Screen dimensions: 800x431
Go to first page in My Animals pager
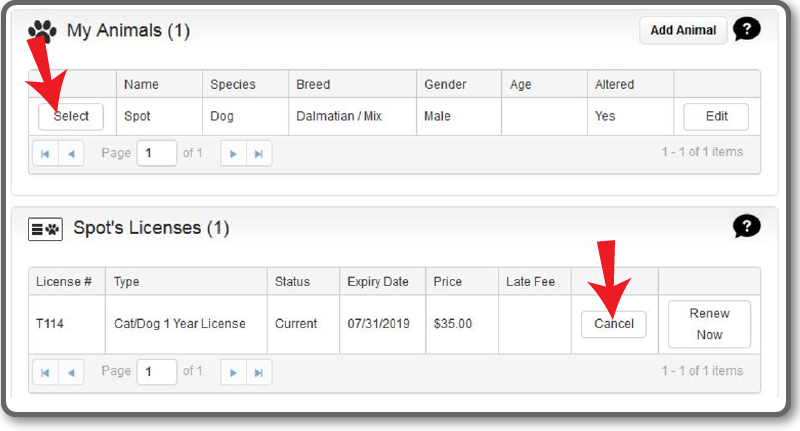click(45, 154)
